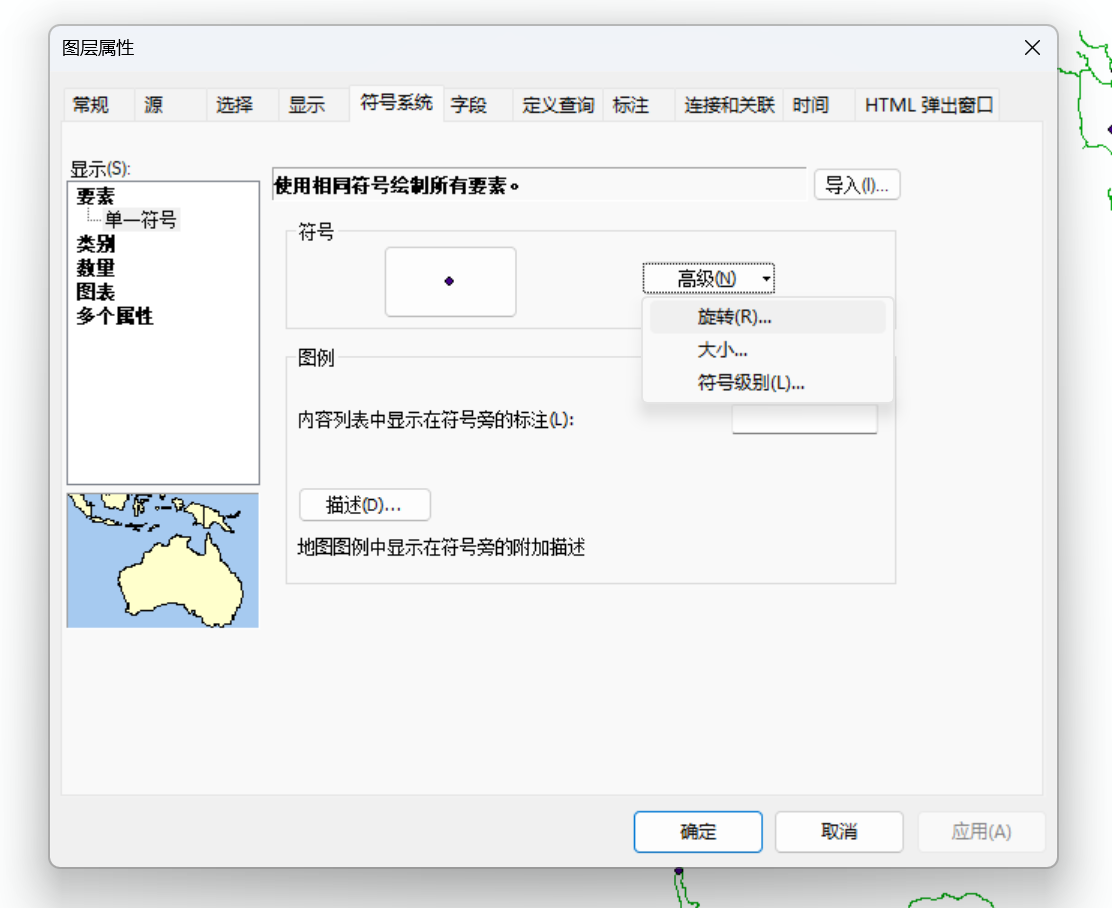1112x908 pixels.
Task: Open the 连接和关联 tab
Action: 729,105
